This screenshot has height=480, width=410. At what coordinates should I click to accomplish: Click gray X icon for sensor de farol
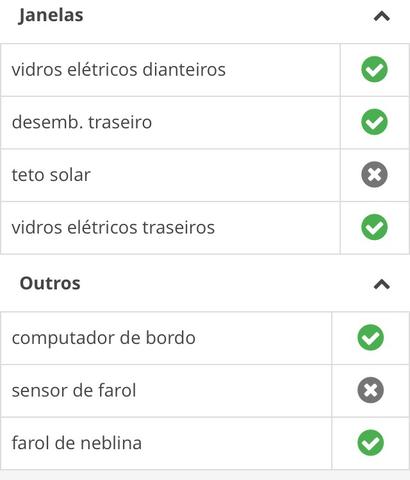coord(371,390)
